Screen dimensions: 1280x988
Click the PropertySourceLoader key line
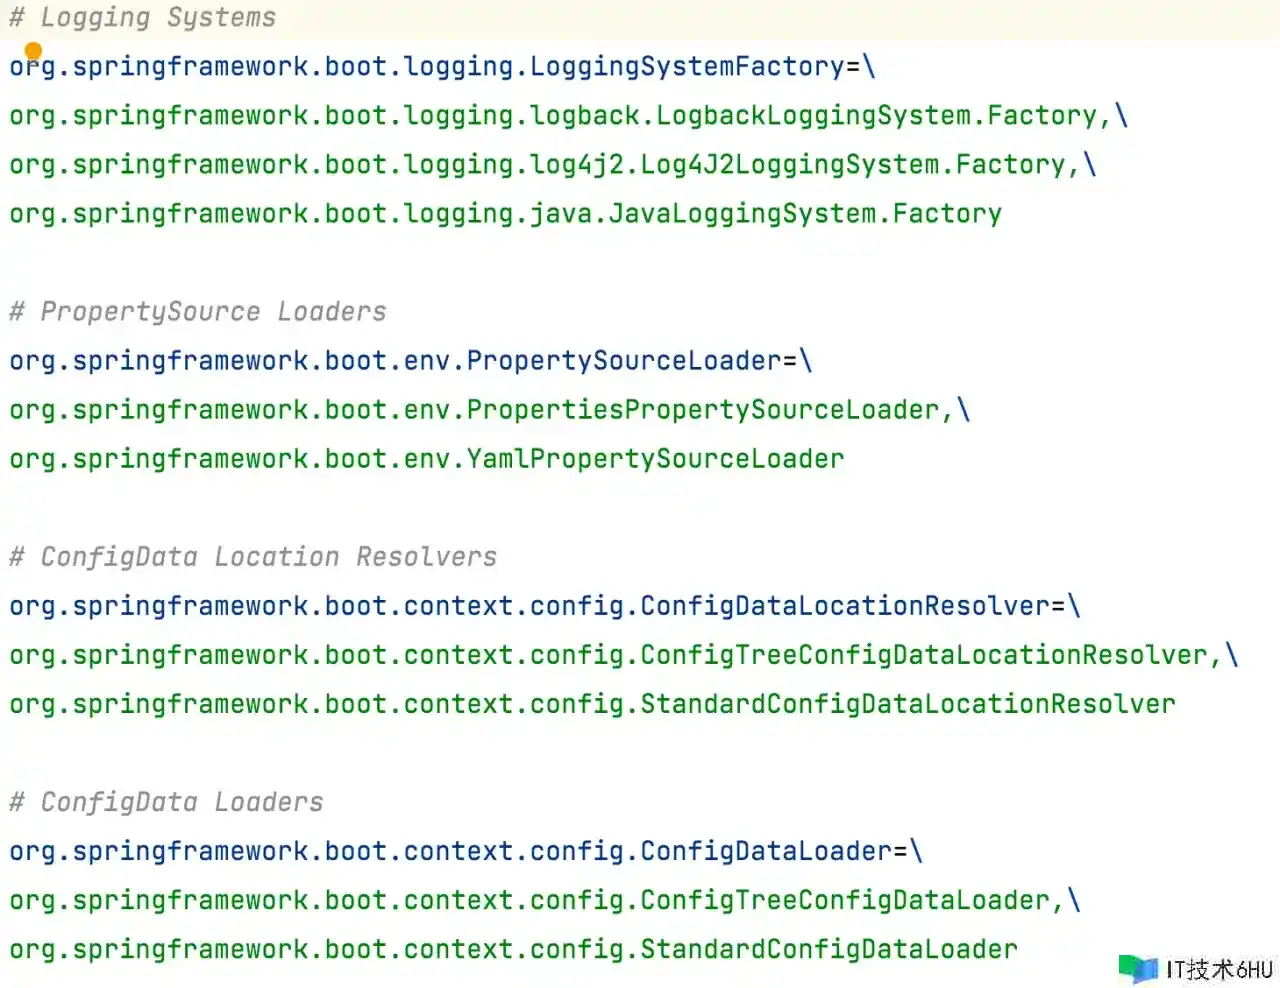point(410,361)
